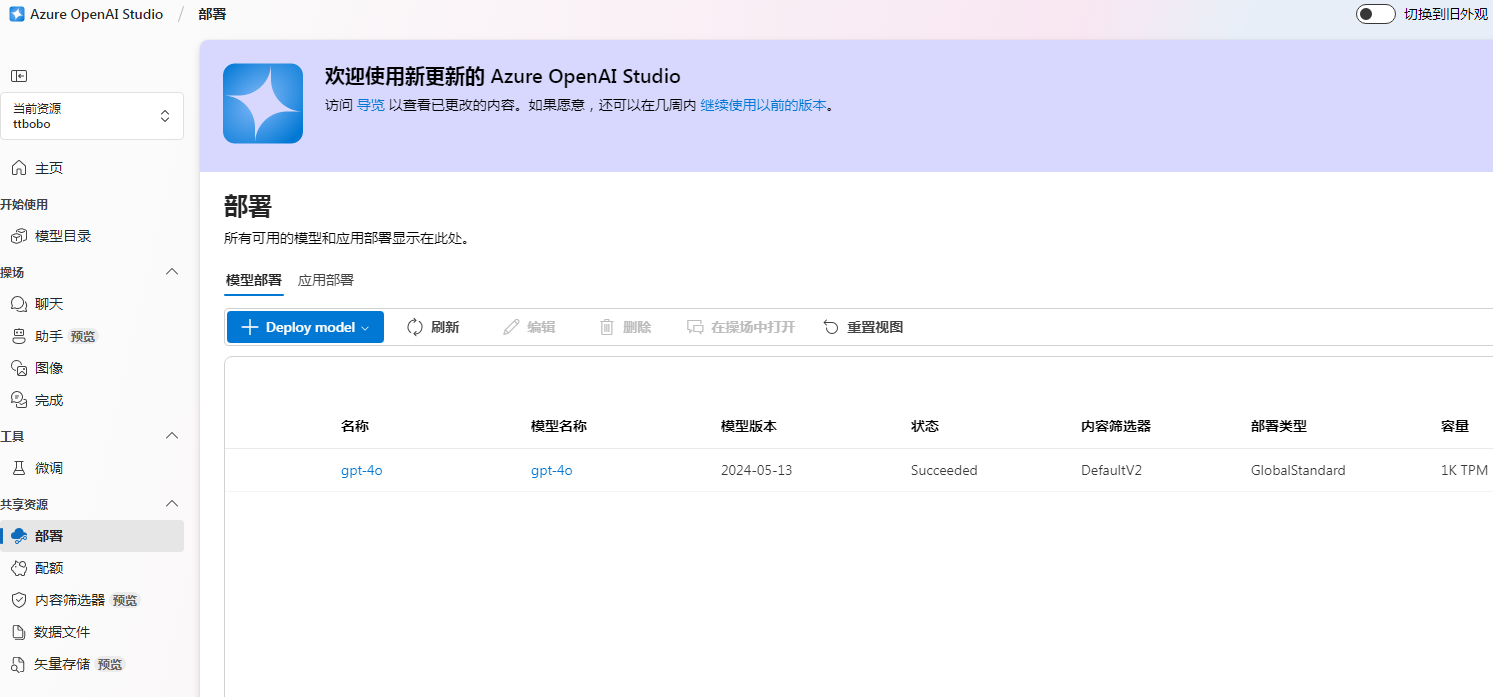Viewport: 1493px width, 697px height.
Task: Click the large sparkle banner image
Action: click(x=263, y=103)
